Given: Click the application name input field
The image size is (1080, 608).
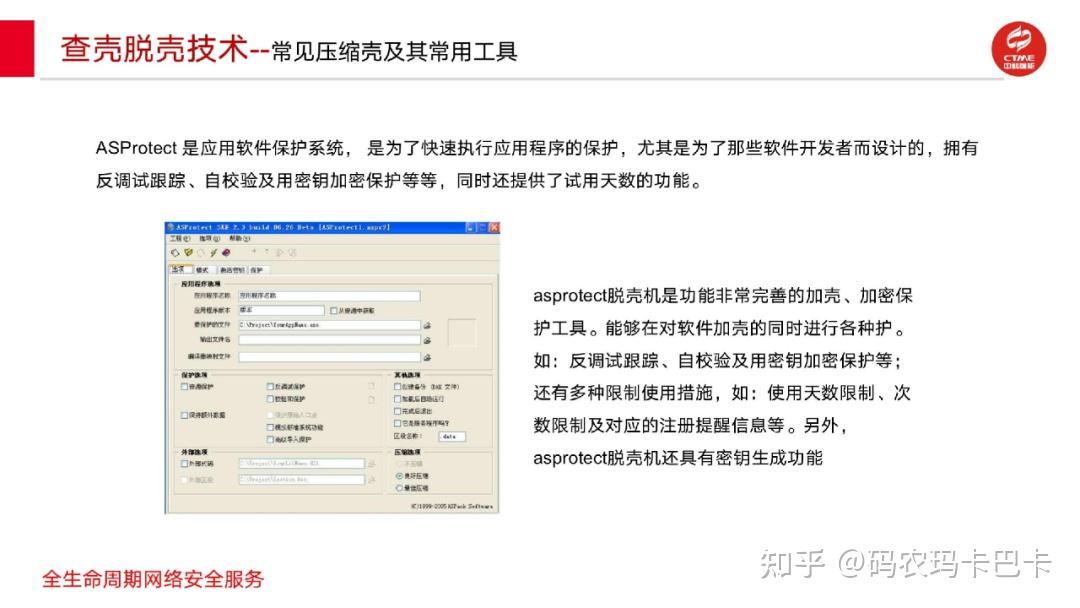Looking at the screenshot, I should (329, 295).
